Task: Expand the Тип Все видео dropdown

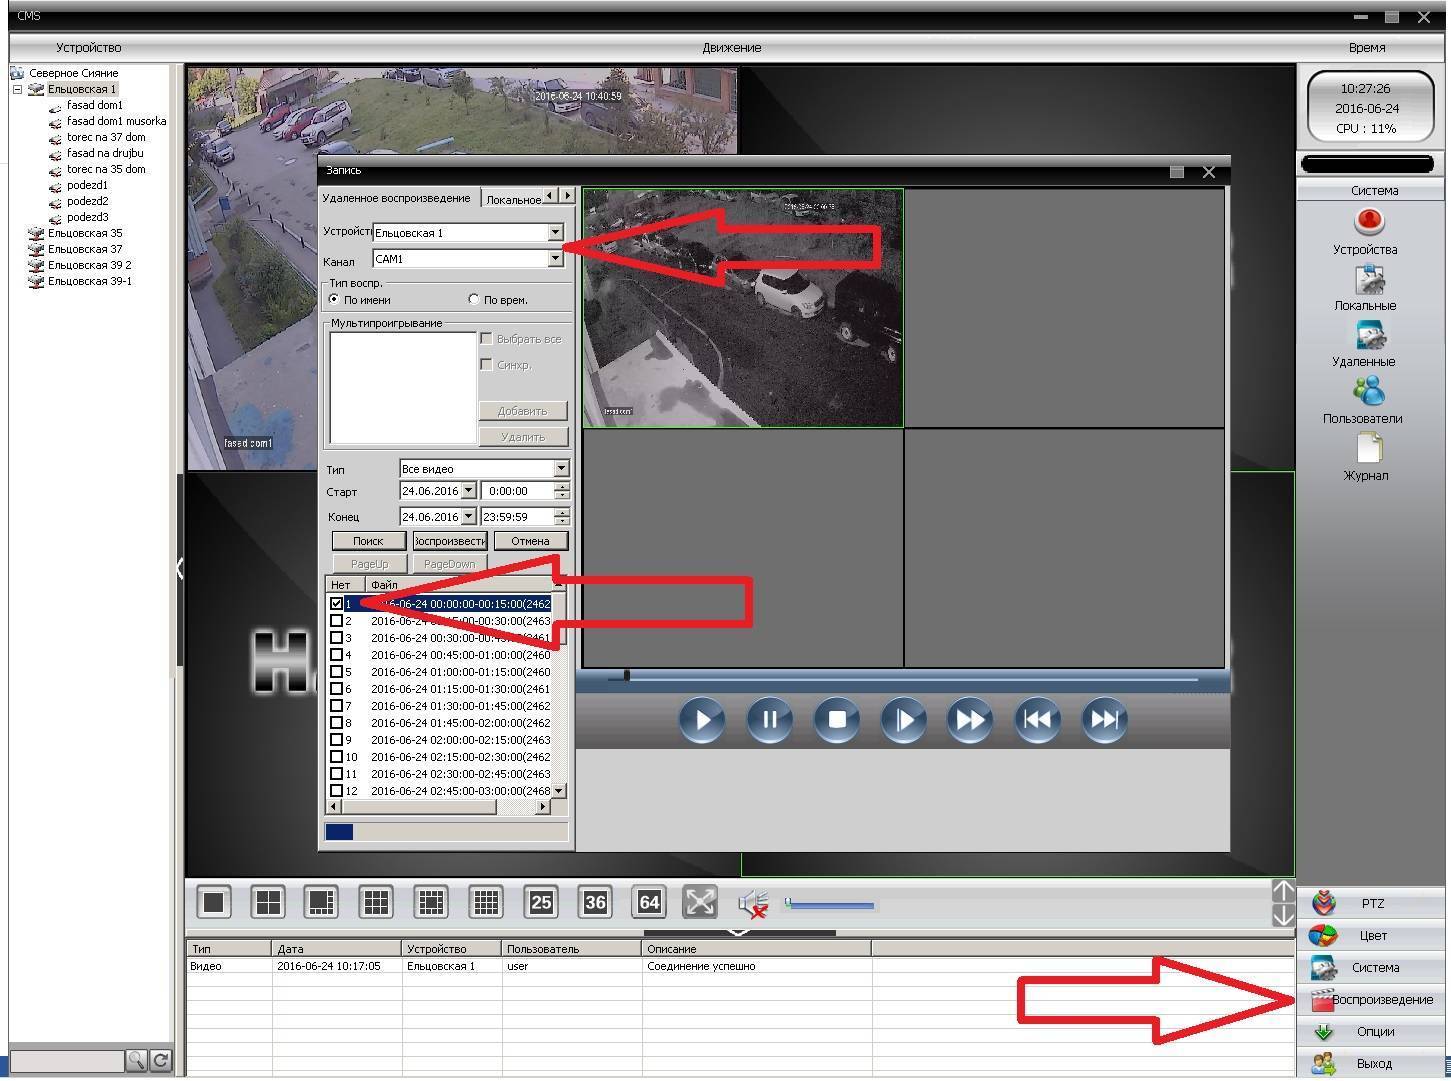Action: [x=560, y=469]
